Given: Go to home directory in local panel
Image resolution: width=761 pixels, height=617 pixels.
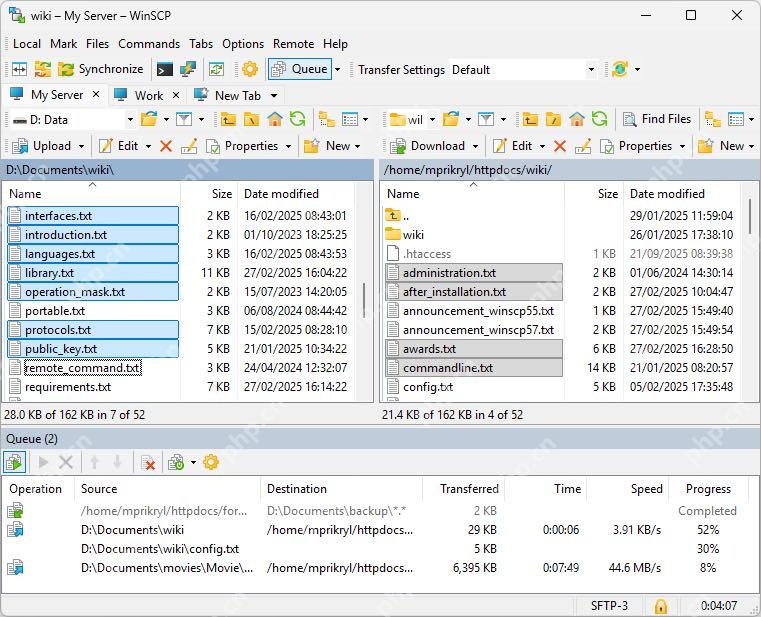Looking at the screenshot, I should pyautogui.click(x=275, y=119).
